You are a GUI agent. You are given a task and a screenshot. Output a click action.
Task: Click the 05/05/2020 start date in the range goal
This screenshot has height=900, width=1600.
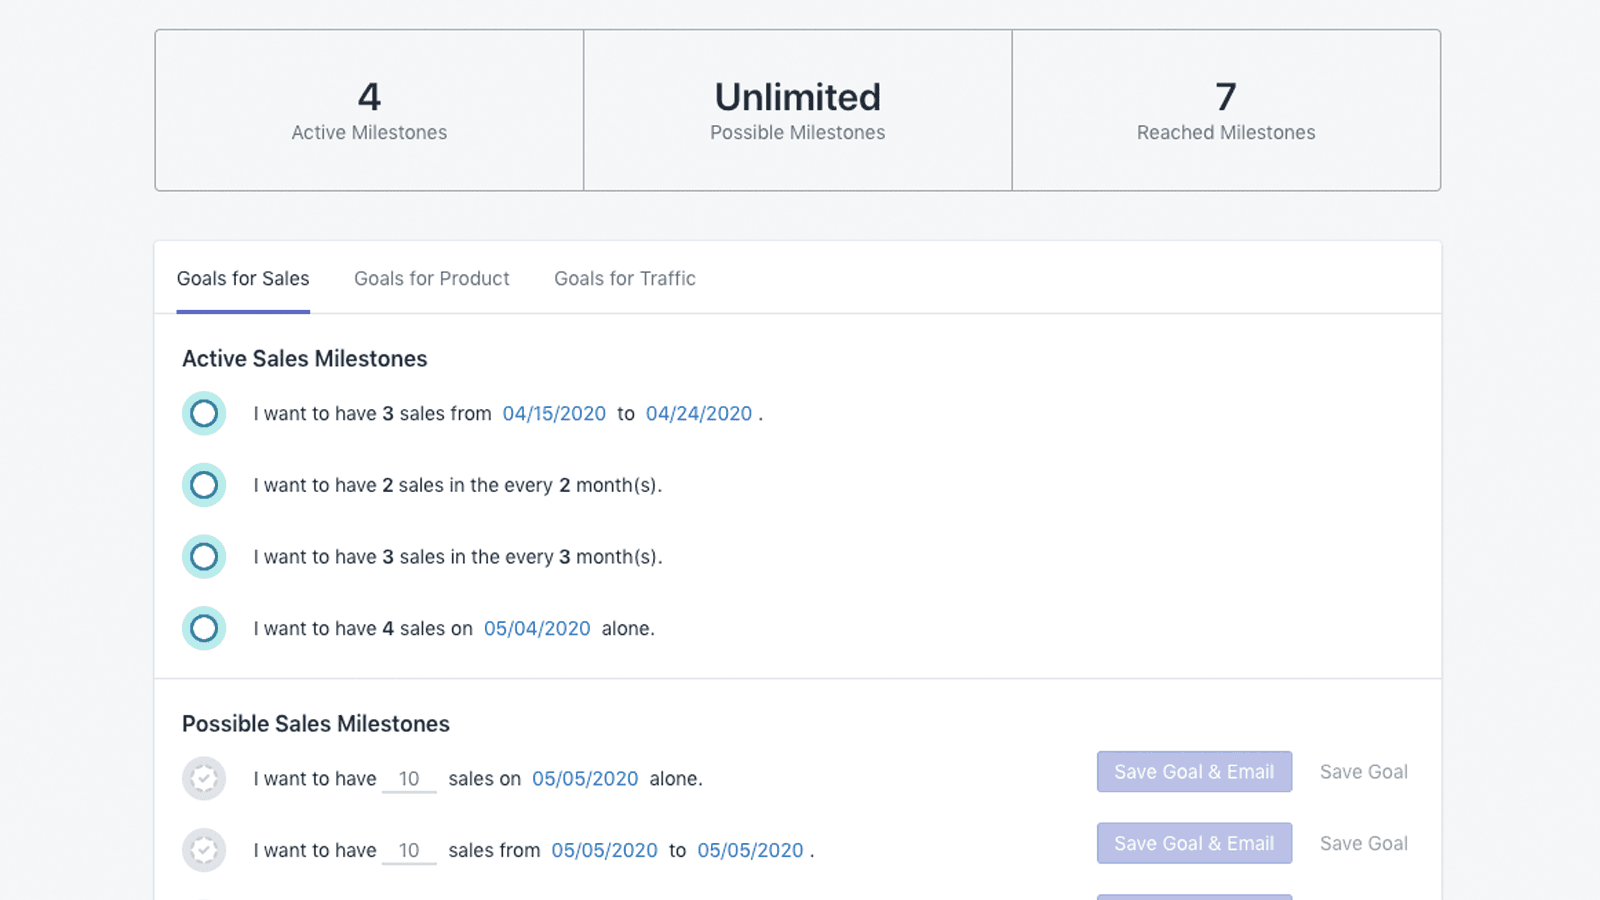[604, 850]
